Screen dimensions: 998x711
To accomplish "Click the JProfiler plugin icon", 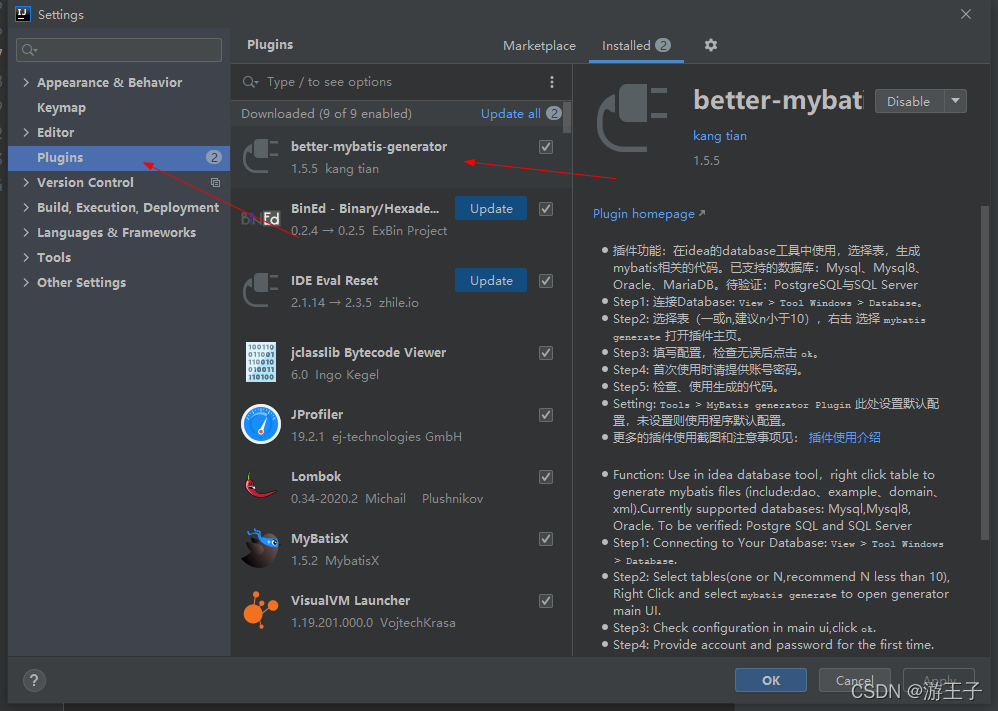I will click(260, 425).
